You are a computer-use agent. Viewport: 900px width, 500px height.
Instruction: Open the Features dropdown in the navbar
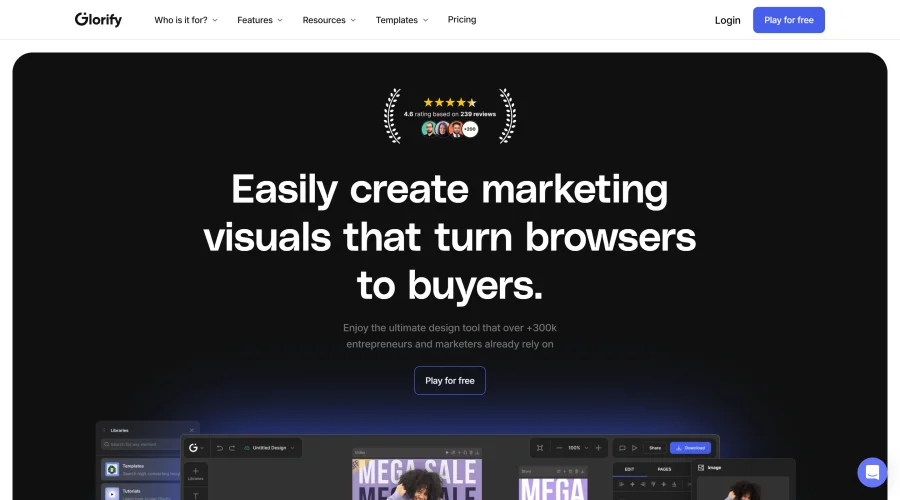(259, 20)
